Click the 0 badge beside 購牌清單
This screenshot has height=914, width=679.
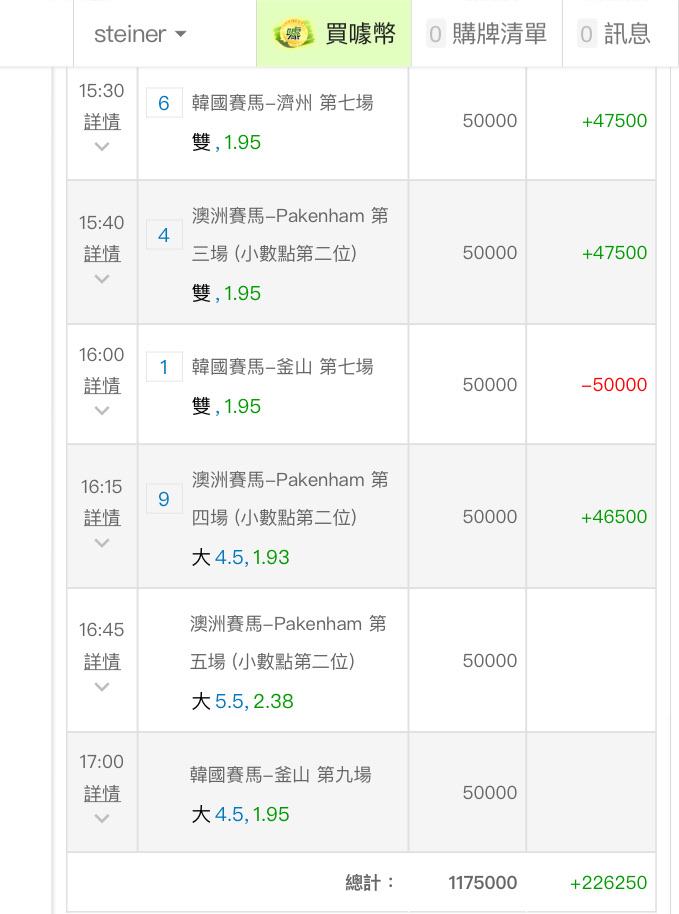point(435,34)
